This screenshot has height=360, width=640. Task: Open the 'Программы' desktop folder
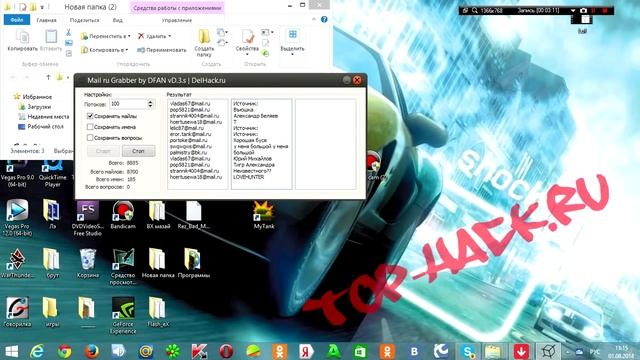coord(193,264)
